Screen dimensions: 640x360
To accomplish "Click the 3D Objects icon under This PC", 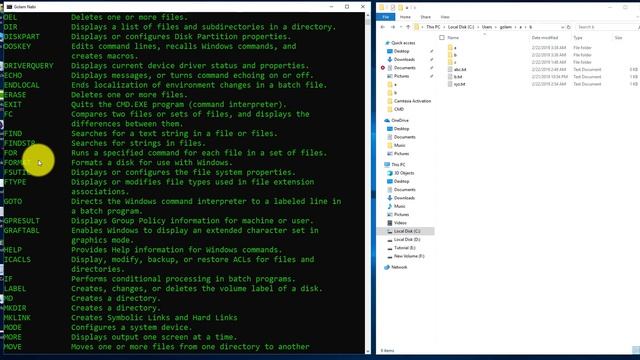I will (x=390, y=173).
